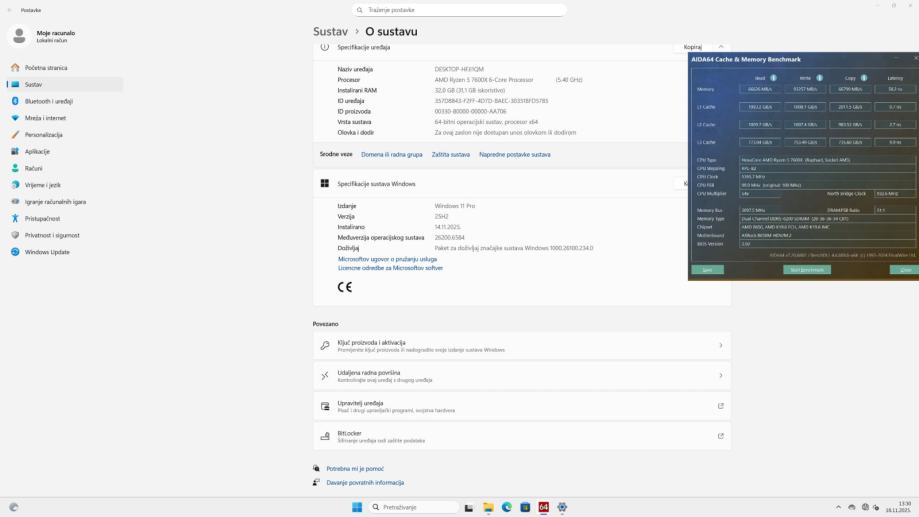Viewport: 919px width, 517px height.
Task: Open Task View from the taskbar
Action: click(x=469, y=508)
